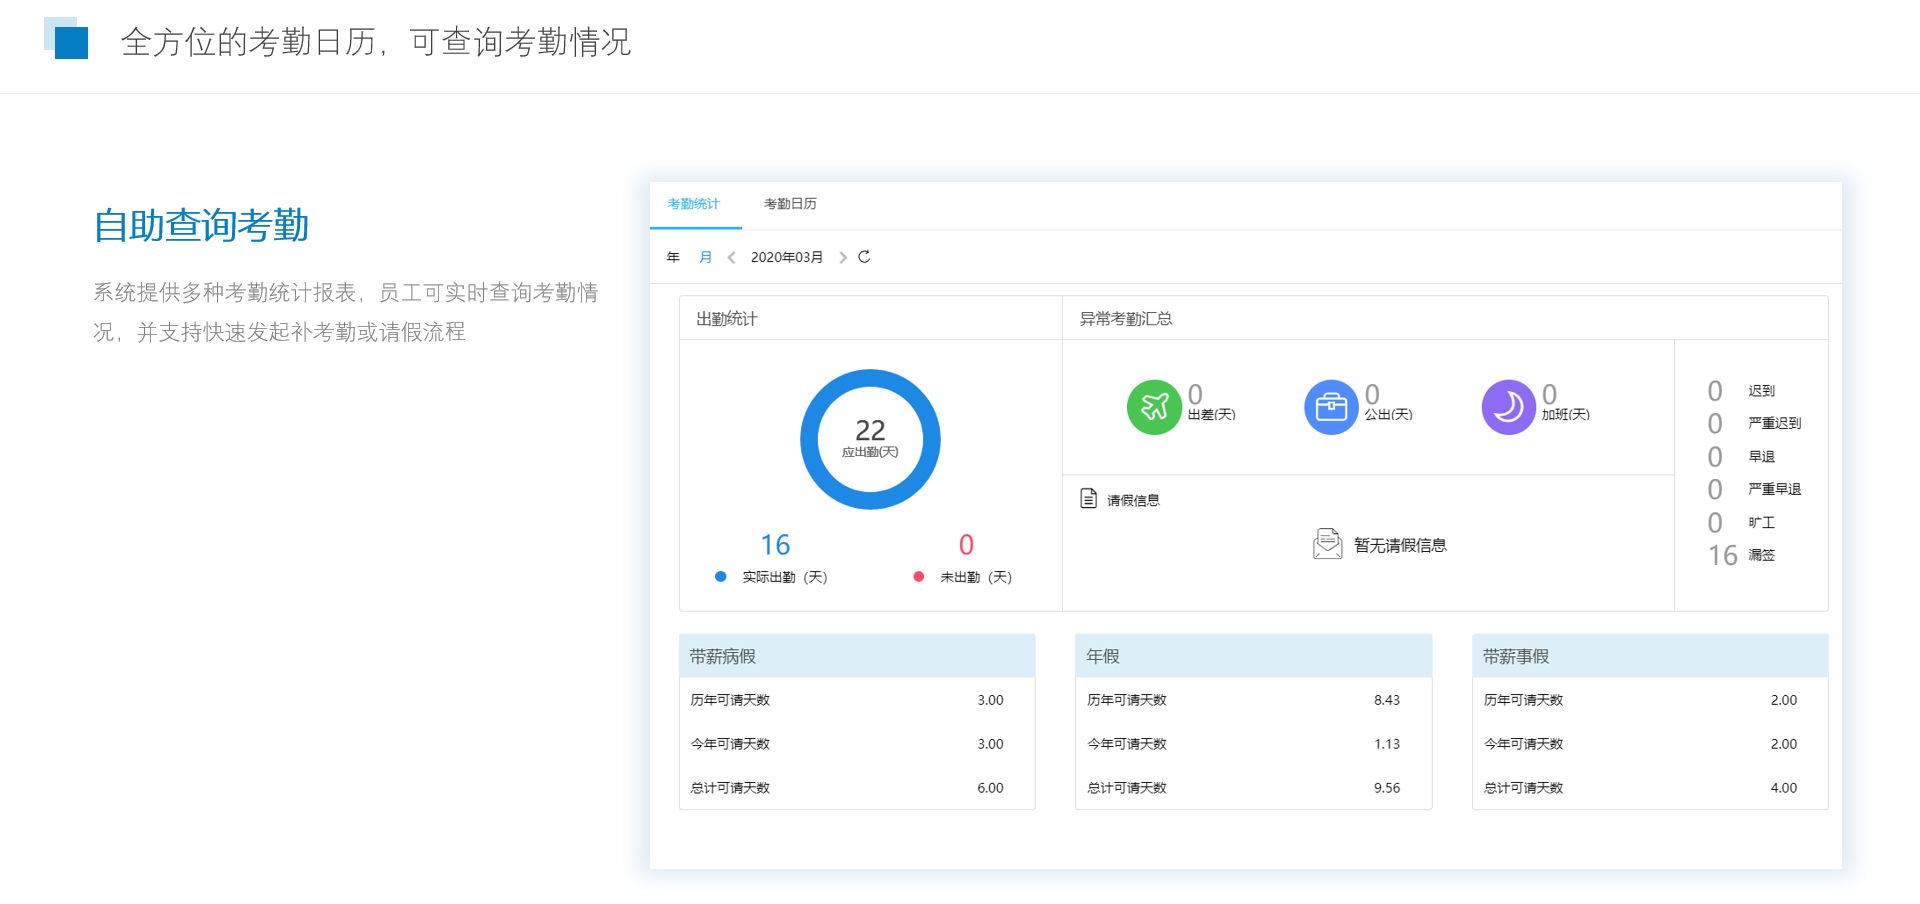Image resolution: width=1920 pixels, height=904 pixels.
Task: Click the envelope icon for 暂无请假信息
Action: 1327,544
